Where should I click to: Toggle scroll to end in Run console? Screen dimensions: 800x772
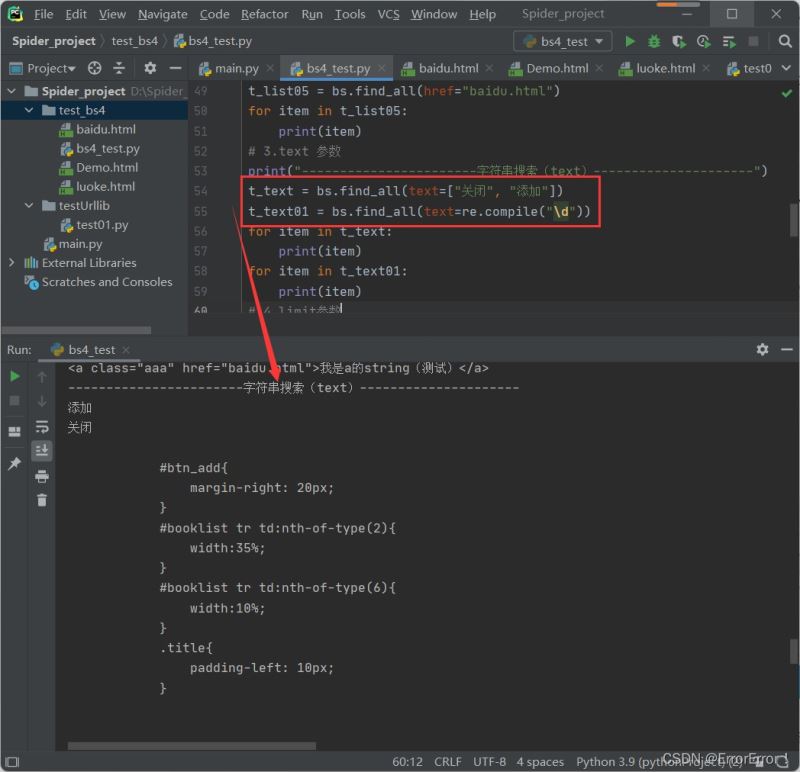[42, 451]
